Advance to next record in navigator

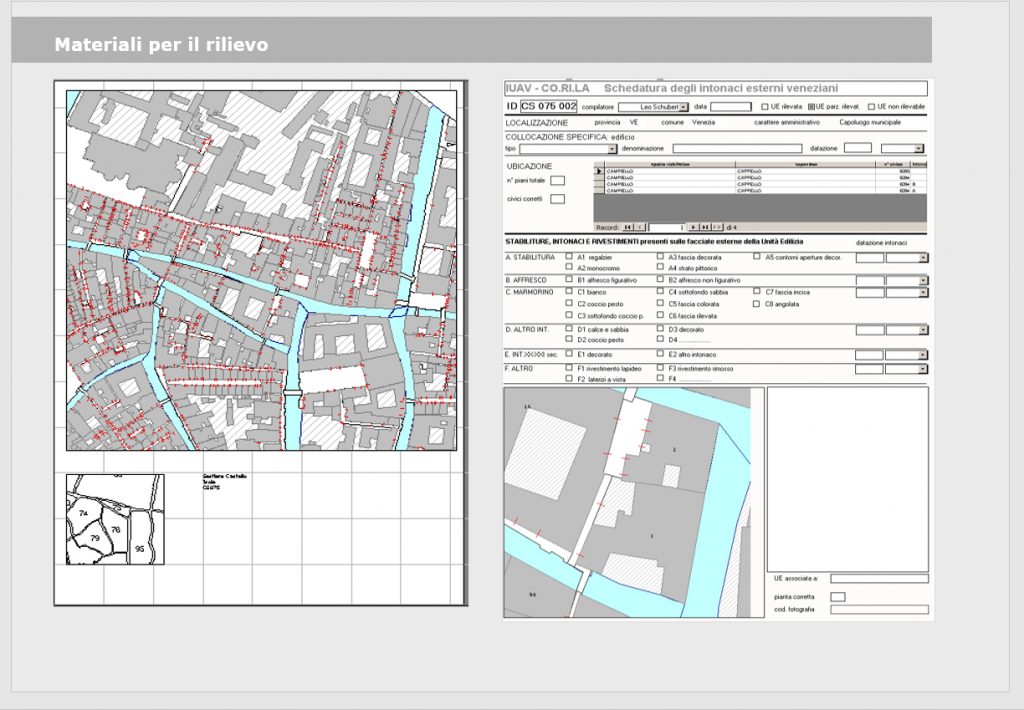(x=692, y=227)
